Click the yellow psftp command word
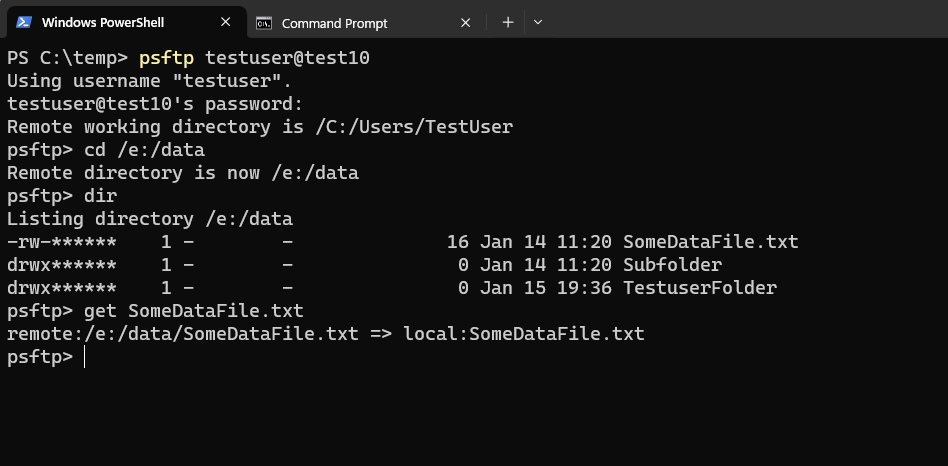 166,59
